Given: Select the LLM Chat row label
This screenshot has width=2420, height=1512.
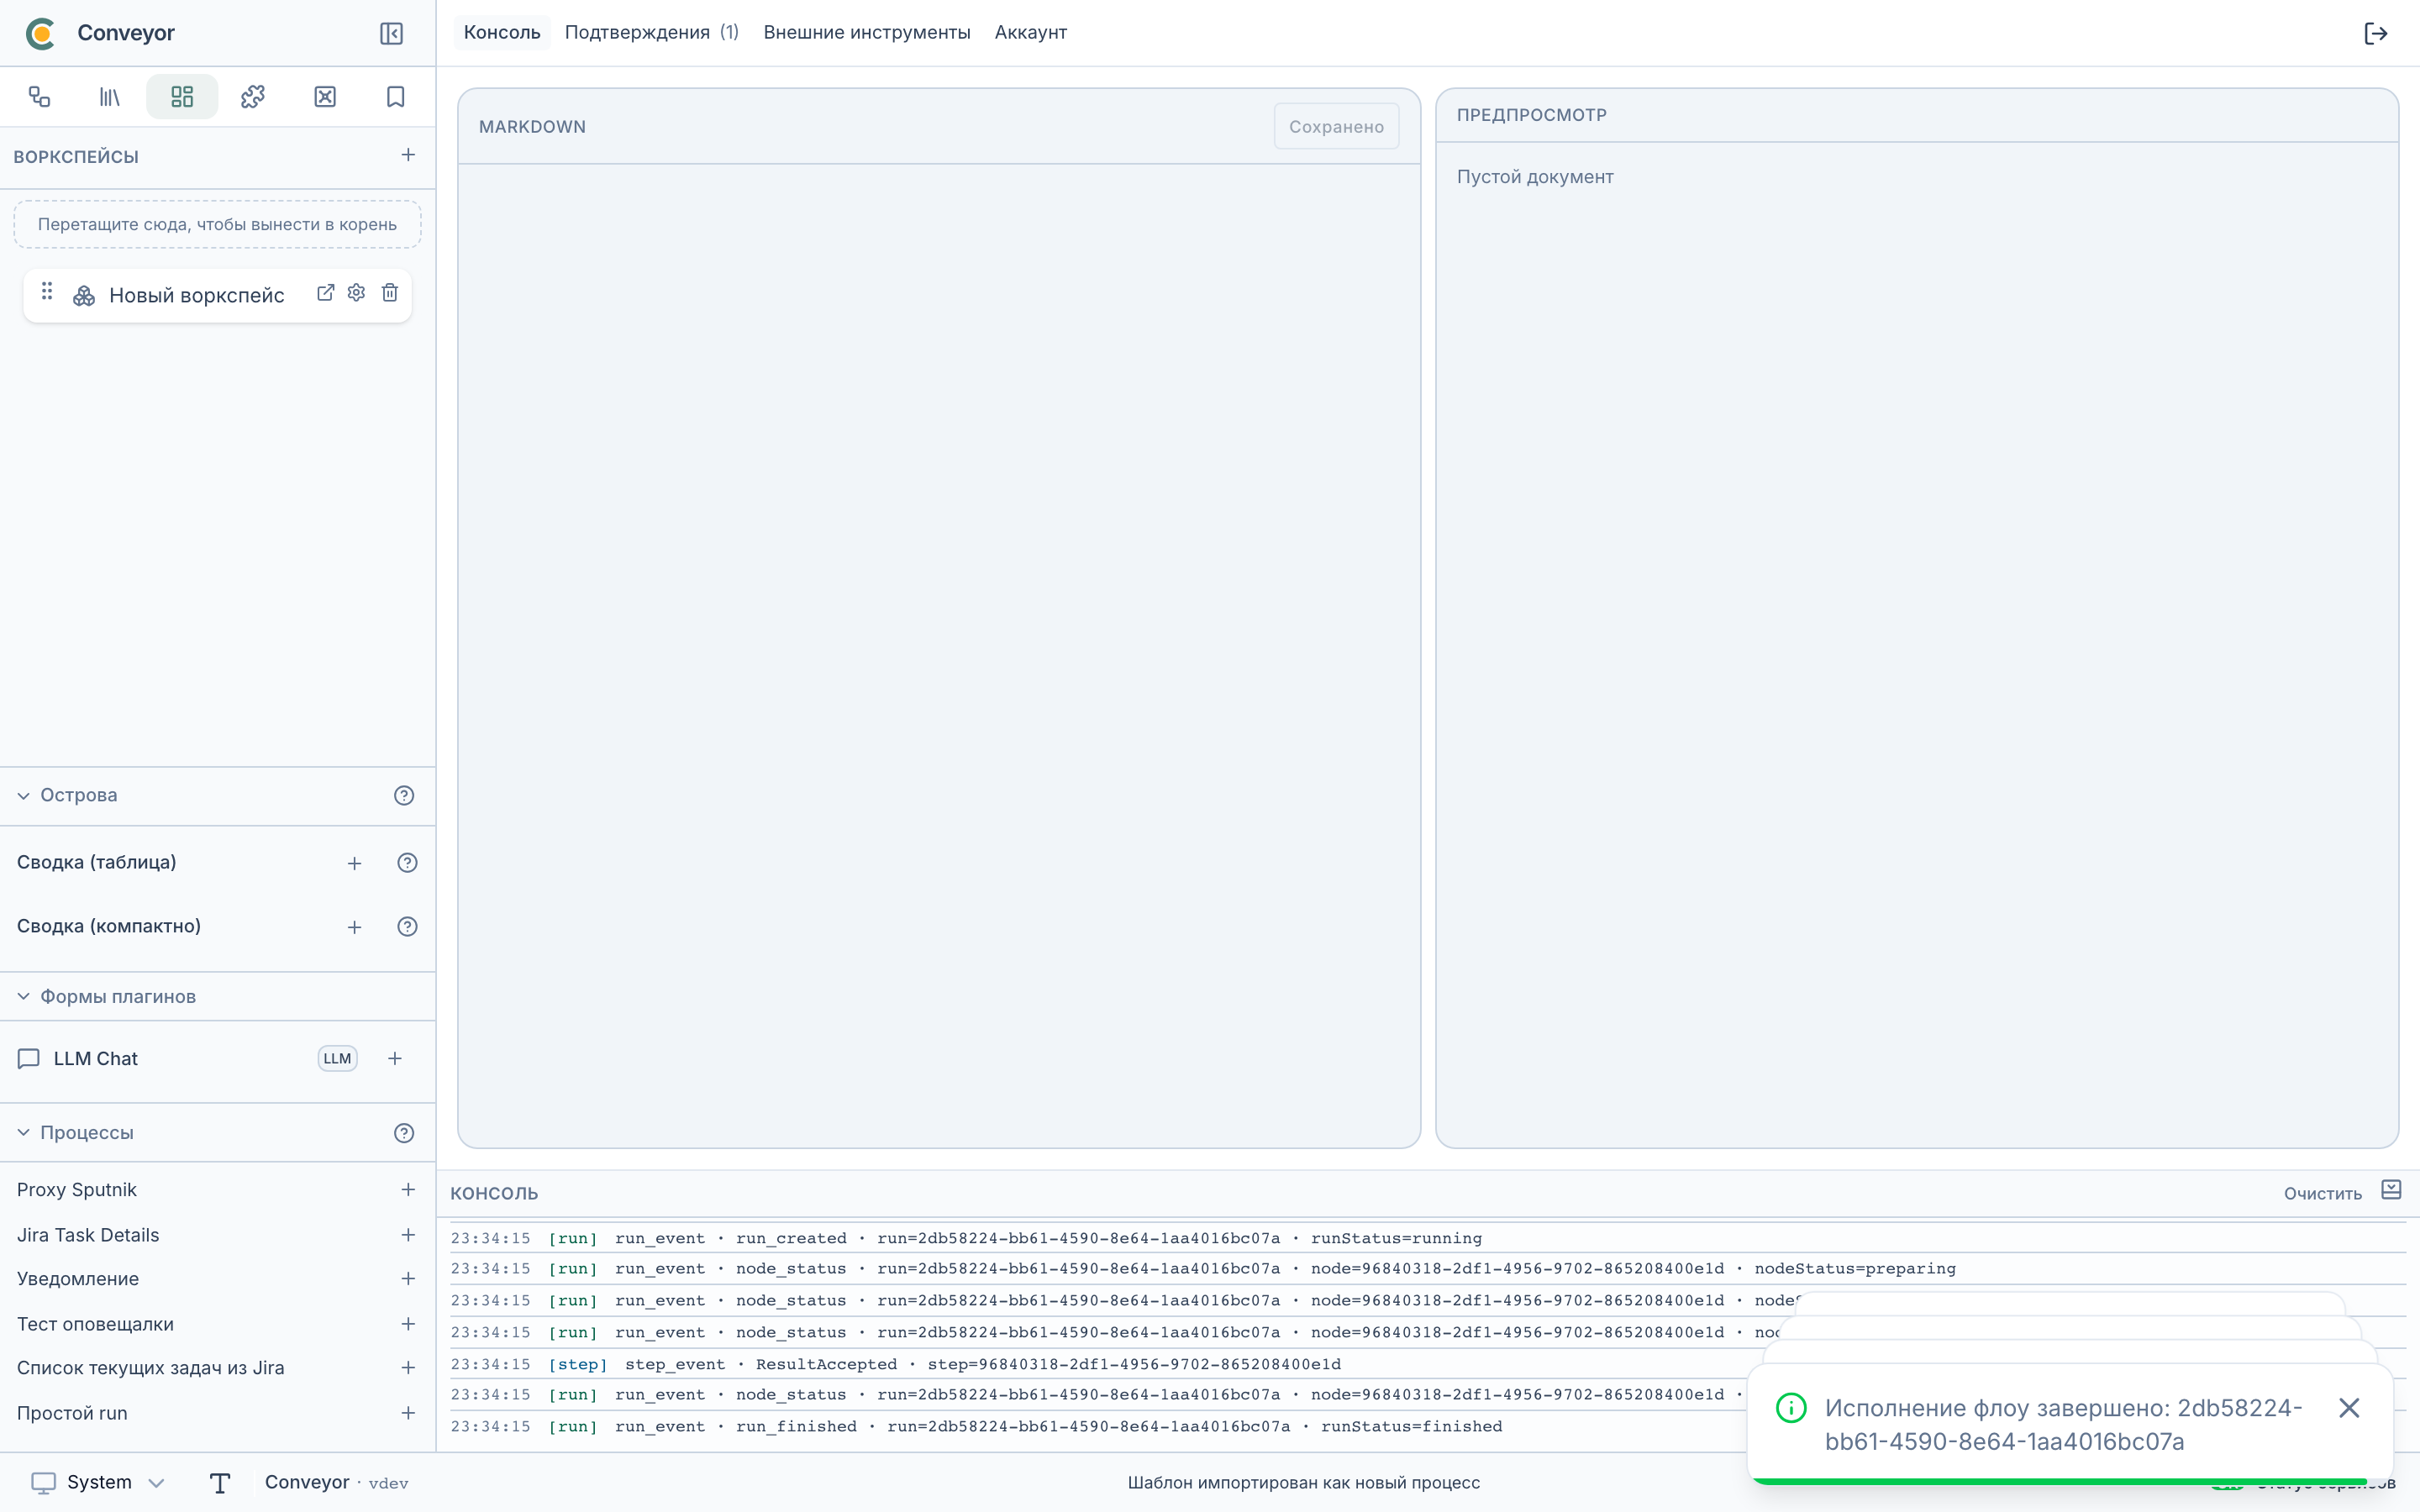Looking at the screenshot, I should (96, 1058).
